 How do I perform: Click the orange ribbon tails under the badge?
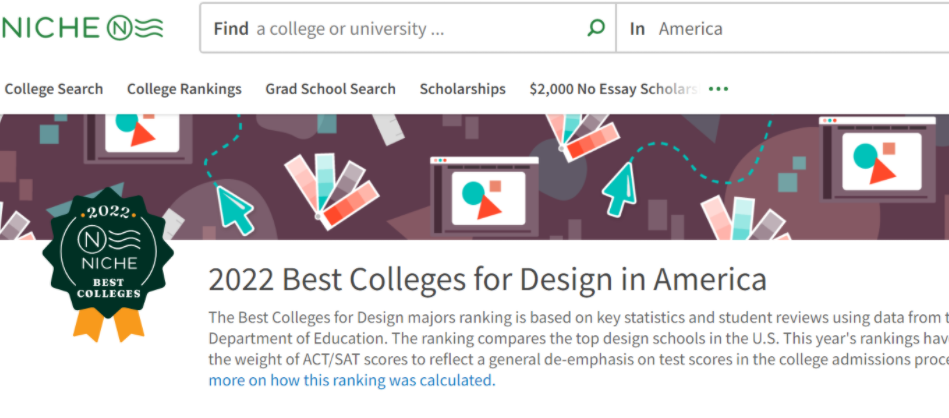(108, 323)
